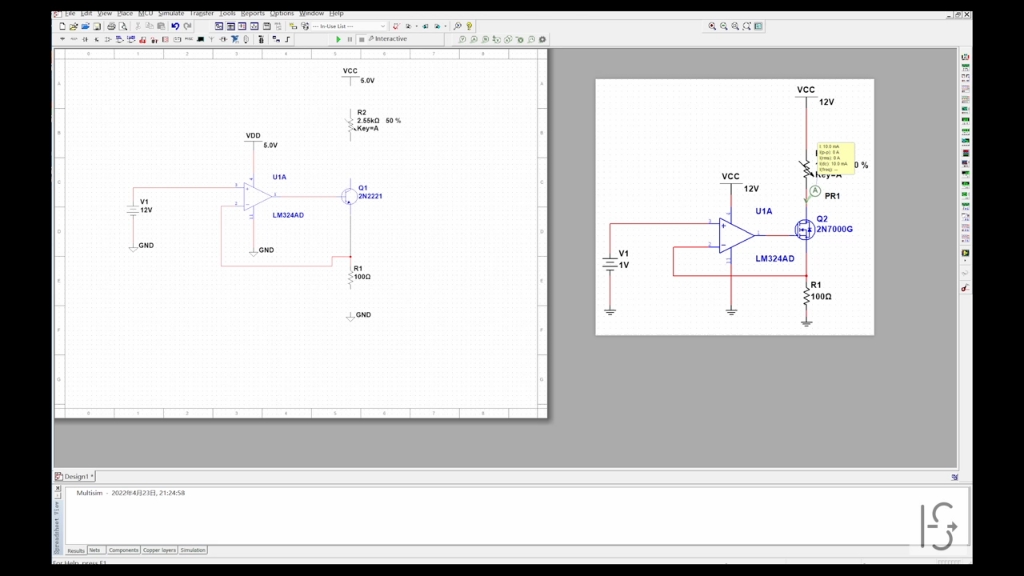
Task: Click the yellow Help lightbulb icon
Action: coord(469,26)
